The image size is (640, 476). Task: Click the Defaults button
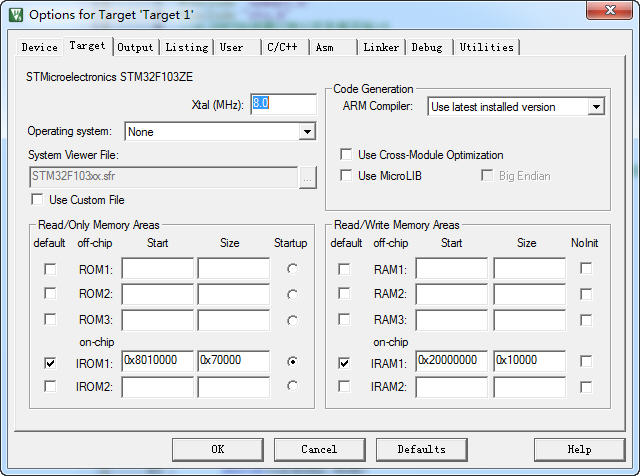[421, 449]
